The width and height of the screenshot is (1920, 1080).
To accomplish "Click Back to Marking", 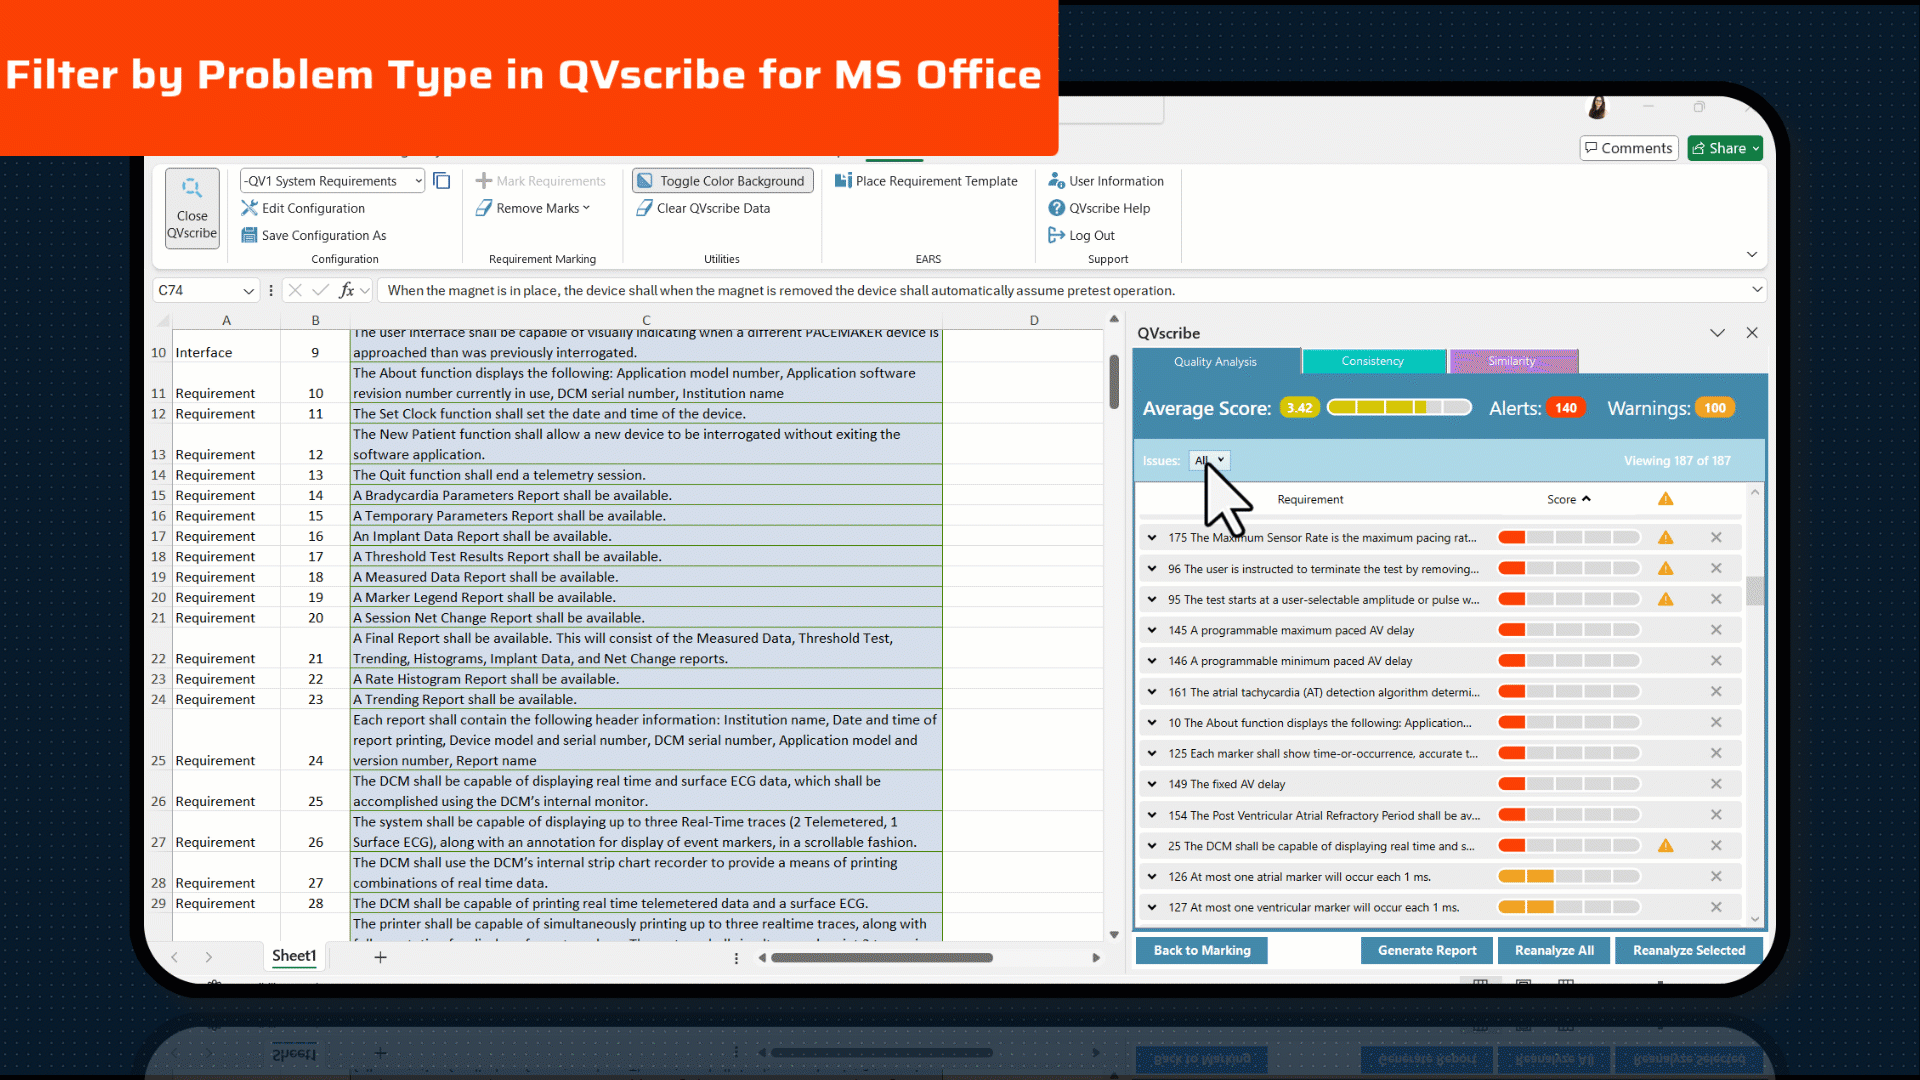I will (1202, 950).
